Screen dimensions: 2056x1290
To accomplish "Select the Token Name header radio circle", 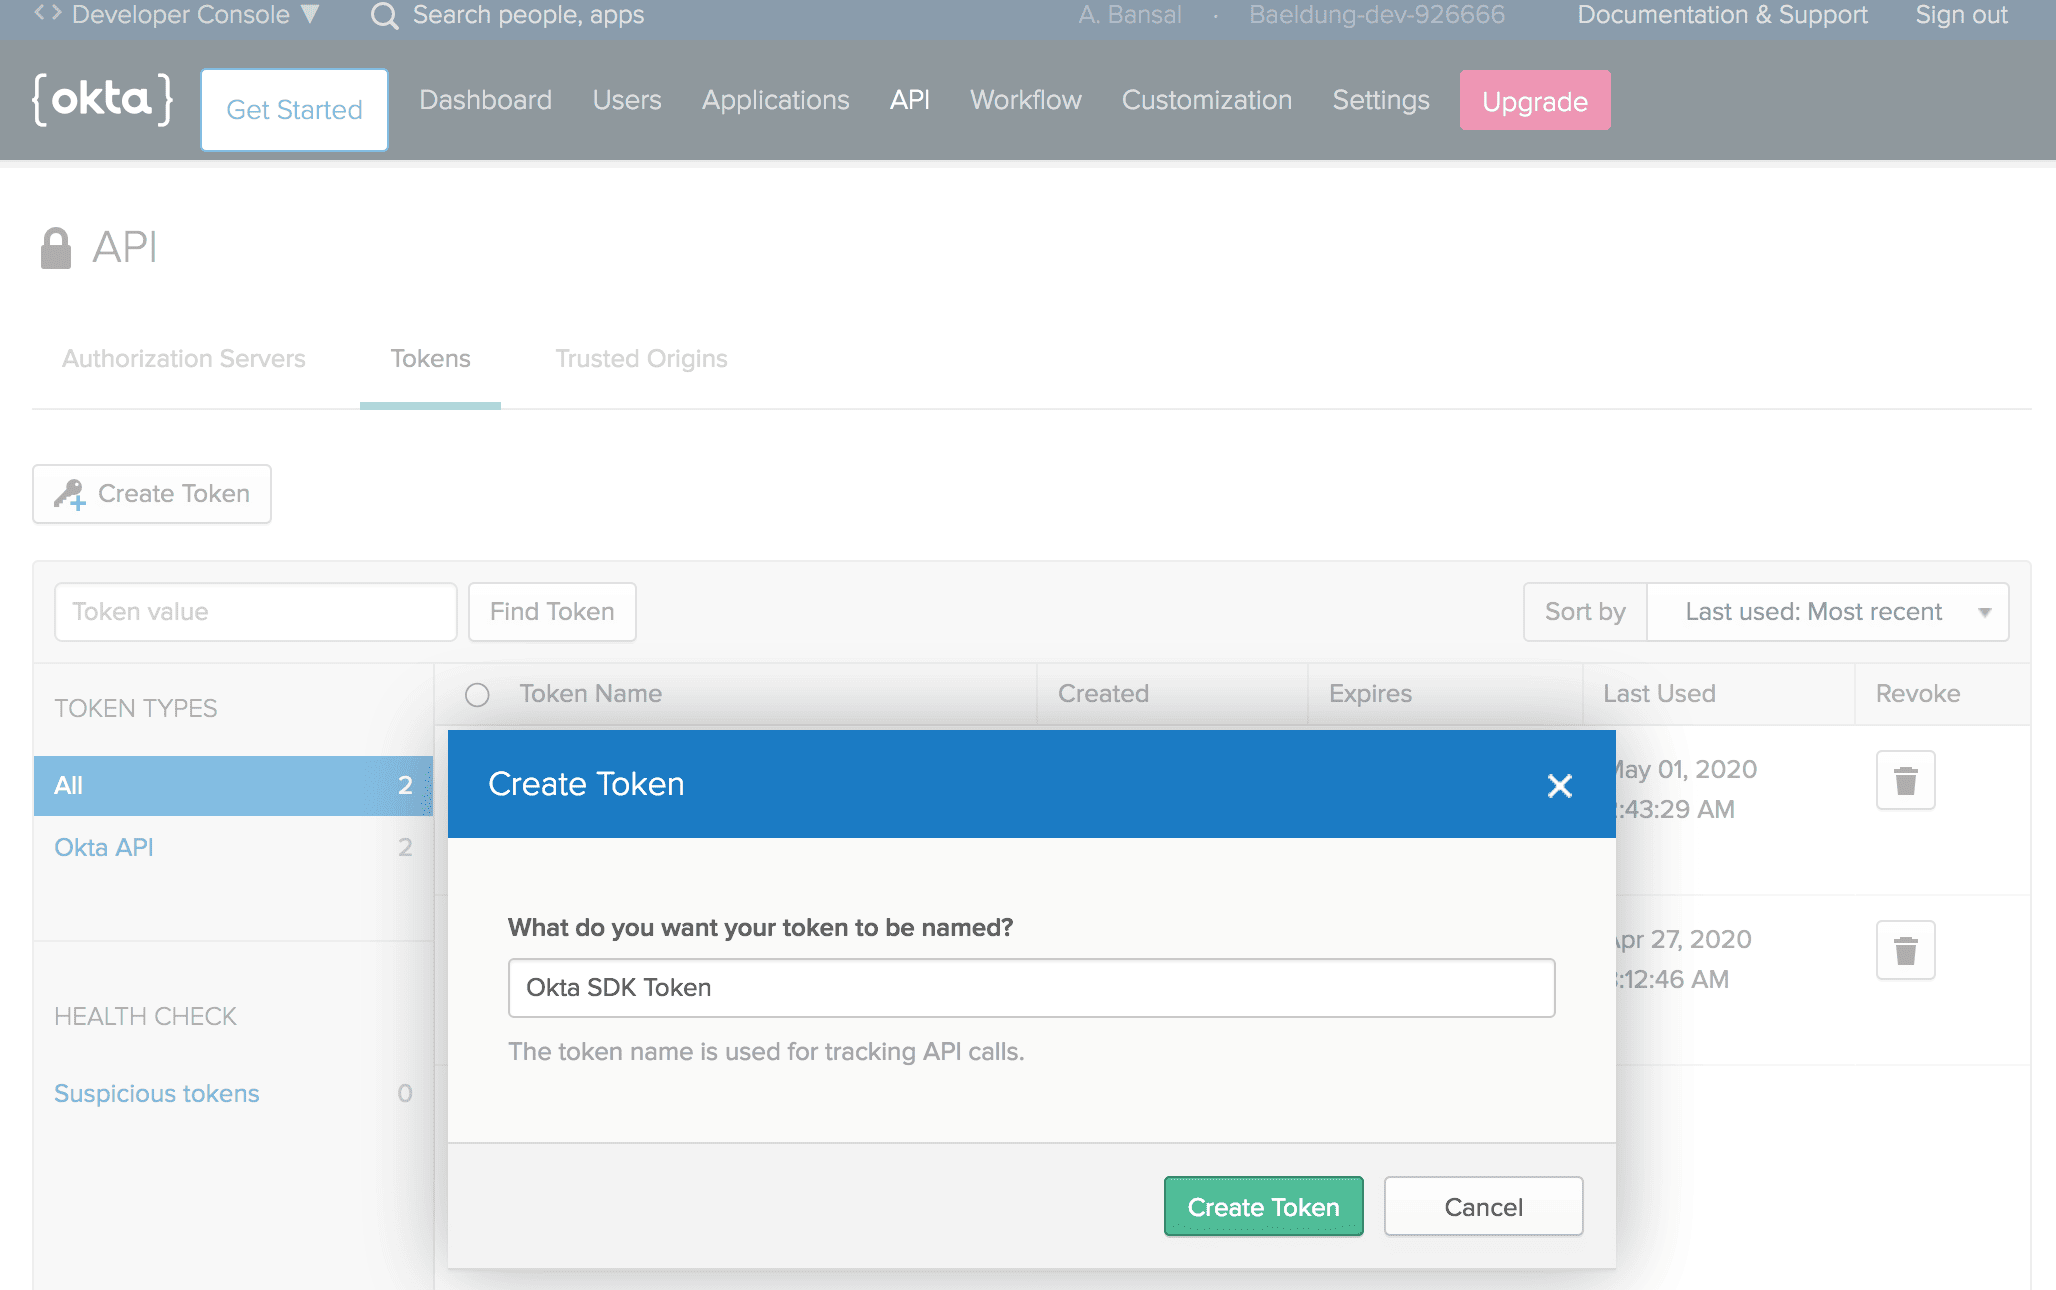I will point(477,695).
